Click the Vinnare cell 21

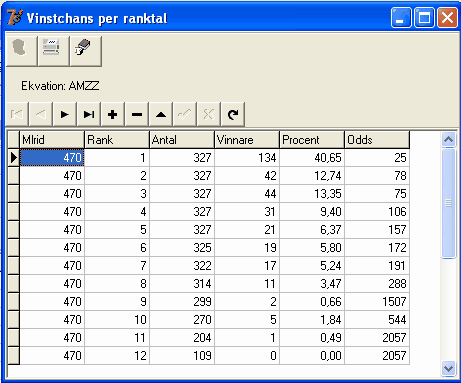tap(247, 229)
